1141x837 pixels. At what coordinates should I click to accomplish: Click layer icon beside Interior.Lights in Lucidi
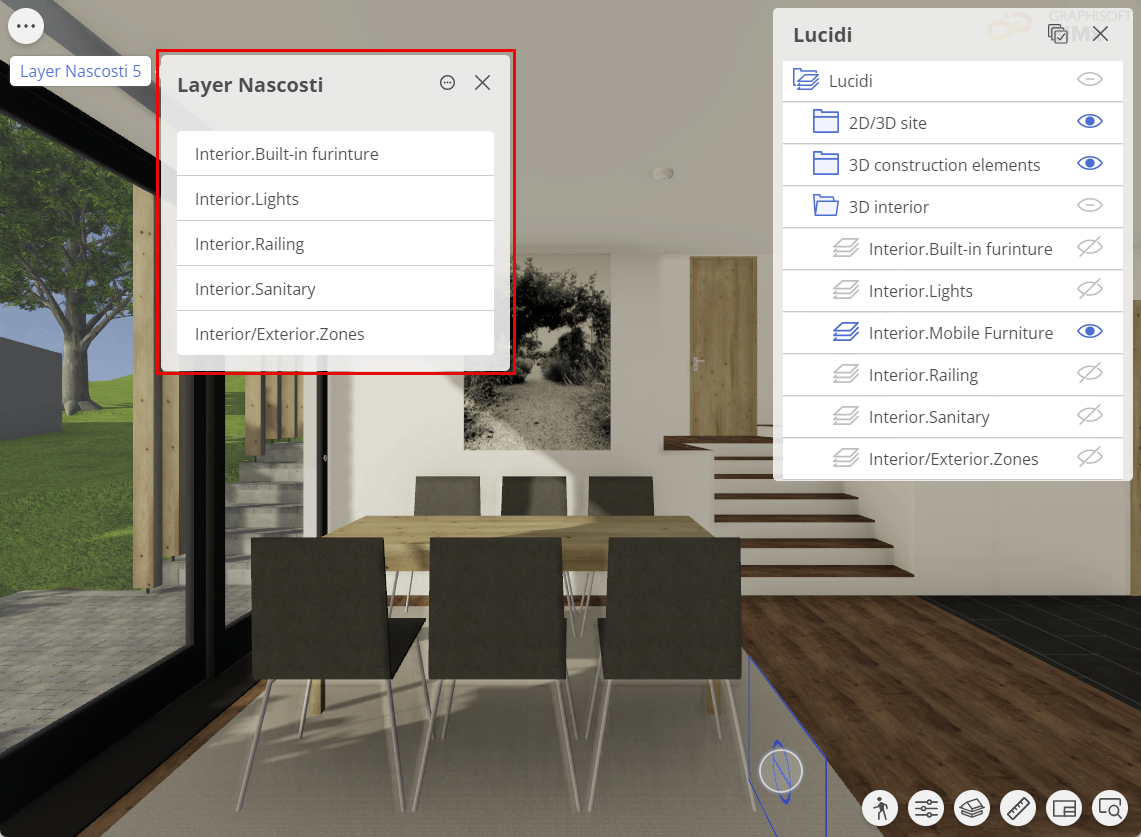pos(846,290)
